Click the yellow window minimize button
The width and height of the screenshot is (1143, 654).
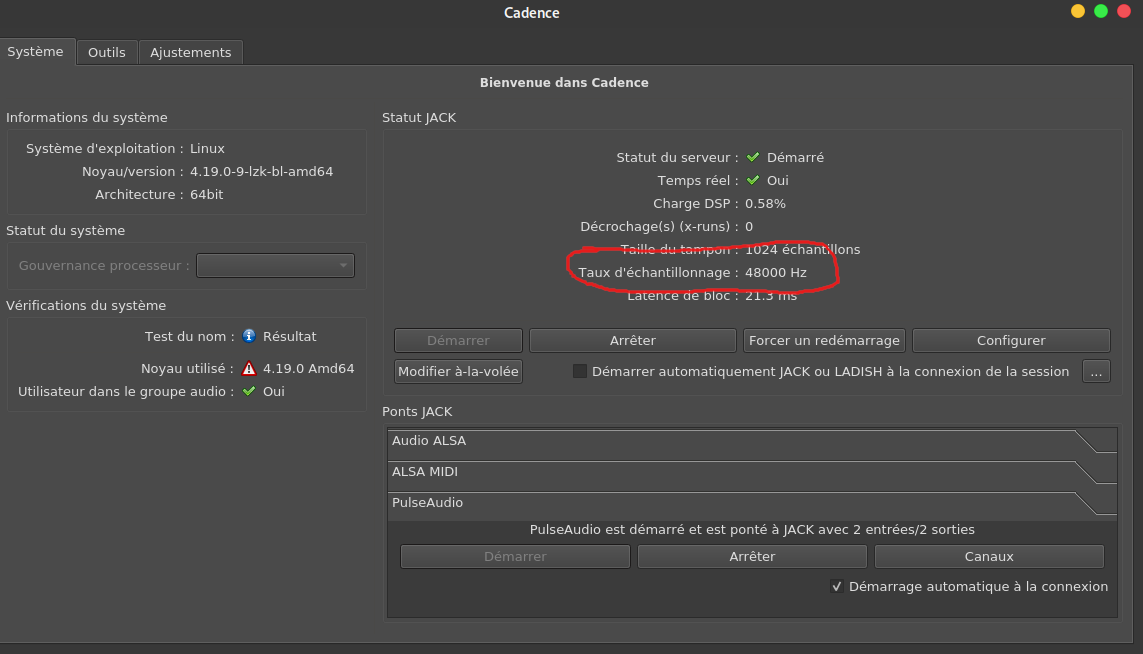coord(1077,11)
